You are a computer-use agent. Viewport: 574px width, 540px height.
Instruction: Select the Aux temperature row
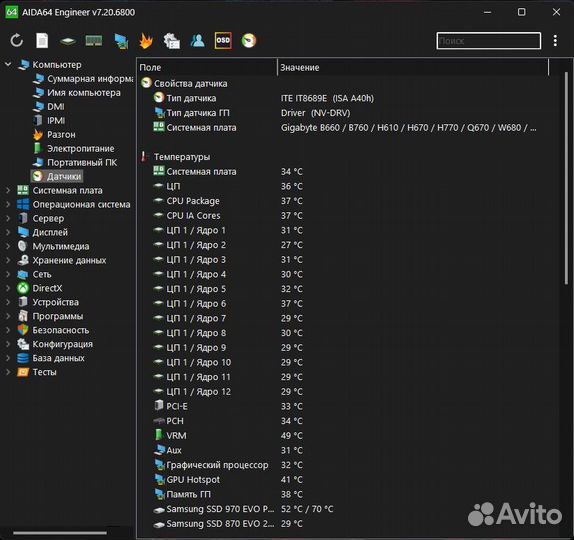coord(228,450)
